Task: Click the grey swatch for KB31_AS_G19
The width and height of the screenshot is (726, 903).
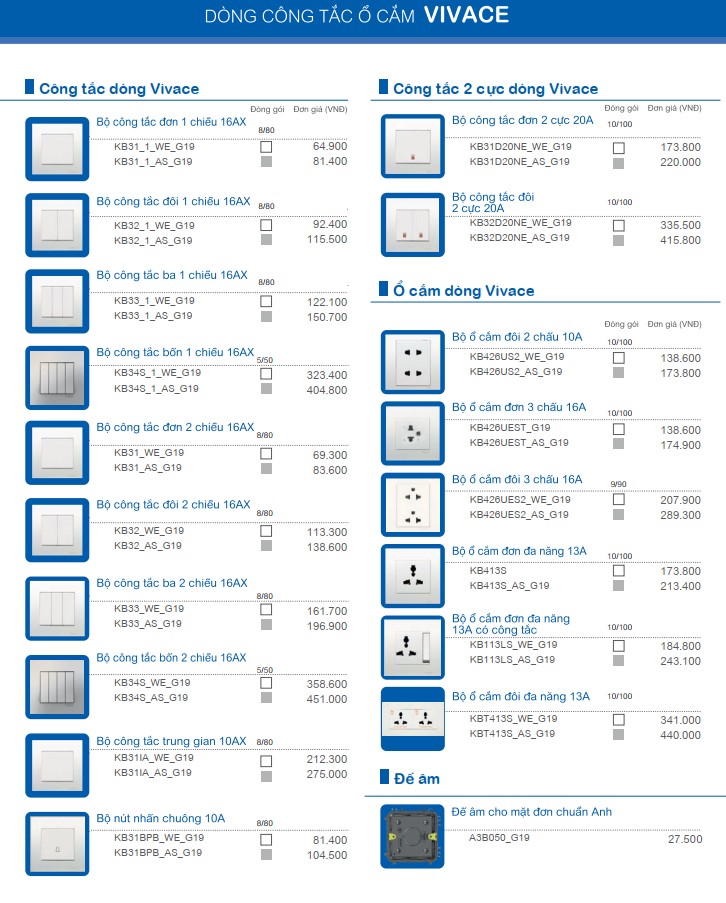Action: coord(266,469)
